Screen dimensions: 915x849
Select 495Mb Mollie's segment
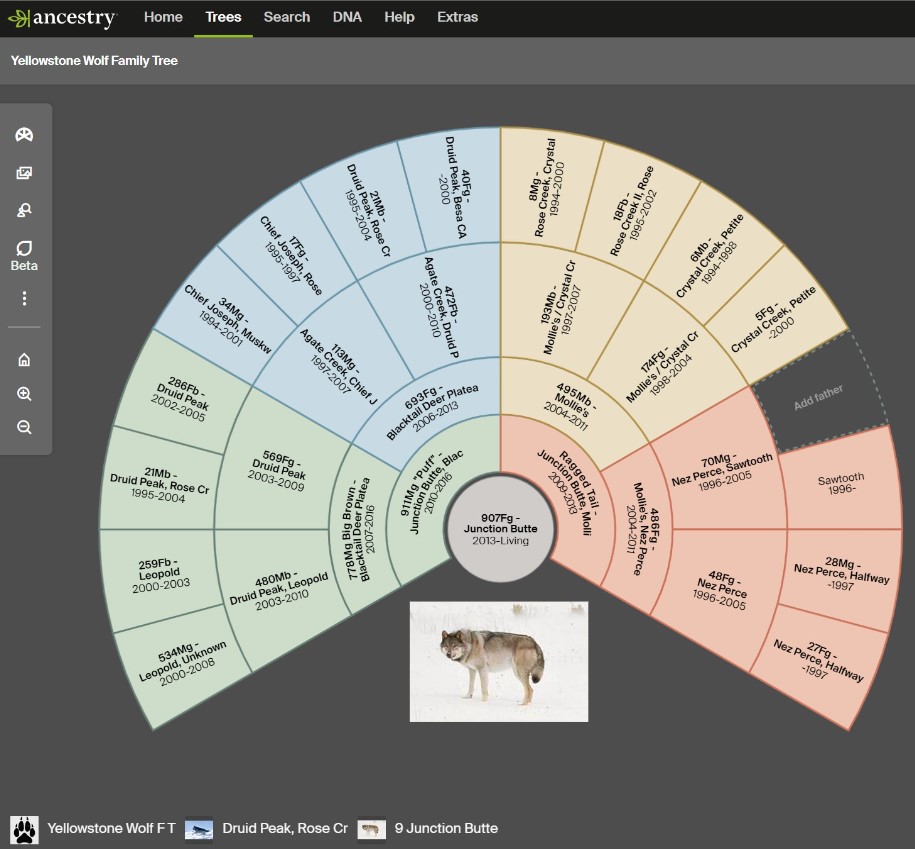[573, 406]
